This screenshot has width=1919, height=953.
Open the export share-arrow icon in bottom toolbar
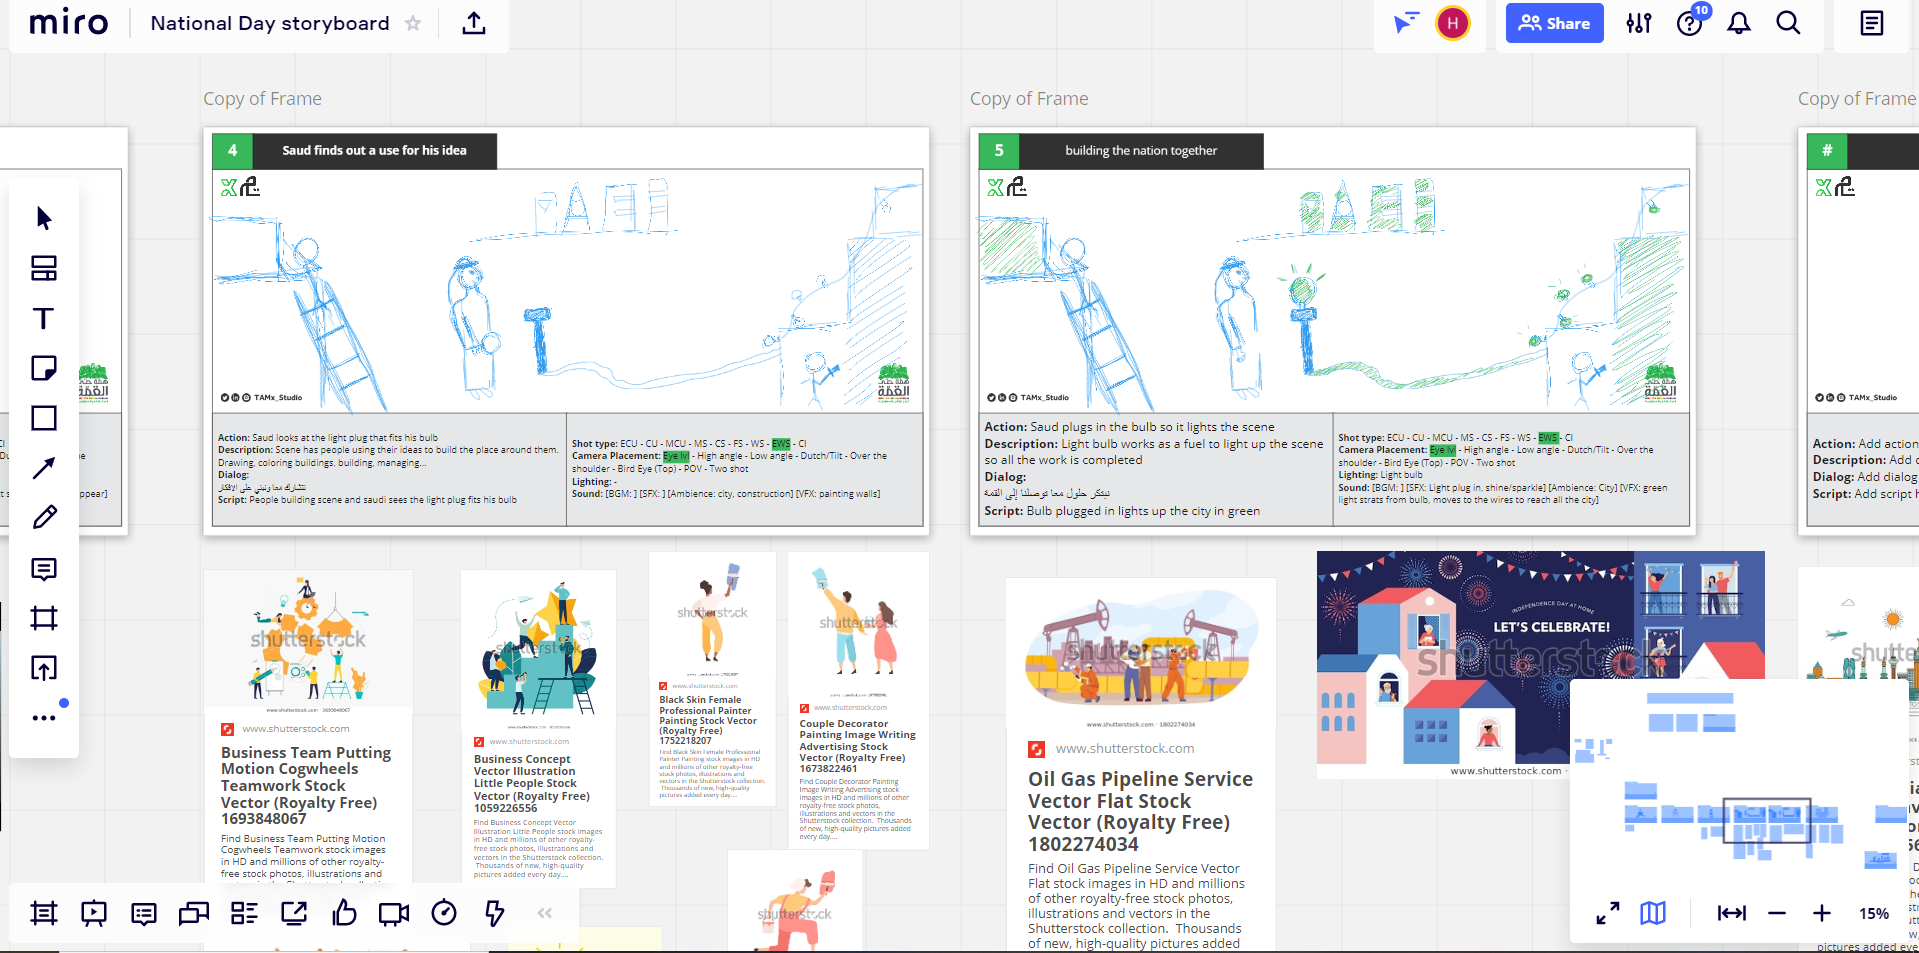coord(294,912)
